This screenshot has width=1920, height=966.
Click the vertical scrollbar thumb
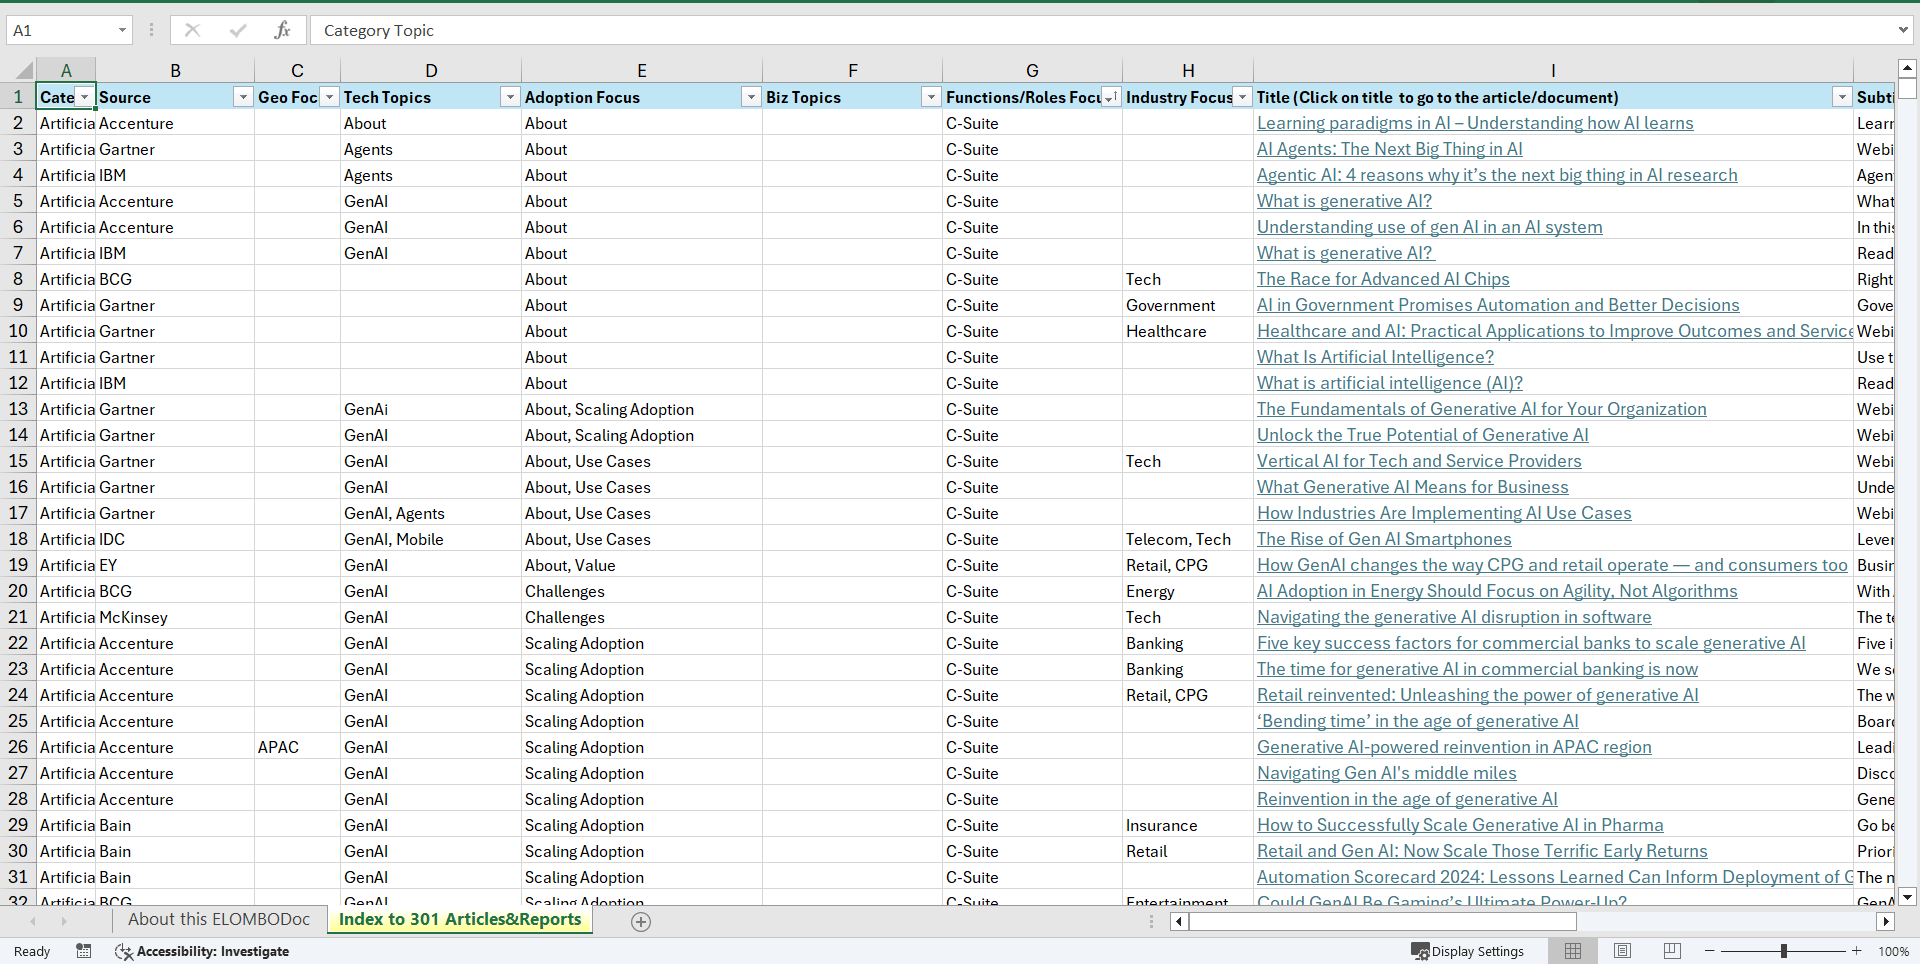point(1907,88)
